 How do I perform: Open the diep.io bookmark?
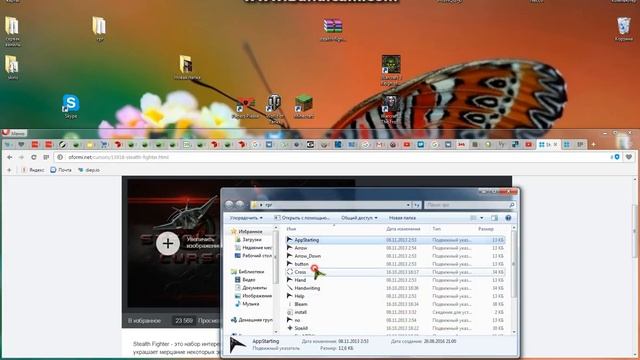point(89,170)
